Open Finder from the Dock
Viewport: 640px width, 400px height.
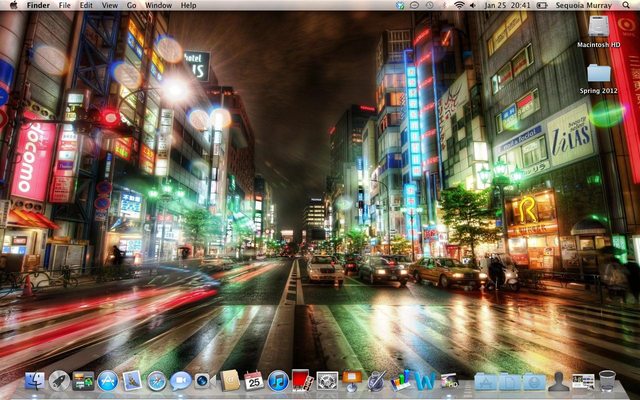(35, 381)
